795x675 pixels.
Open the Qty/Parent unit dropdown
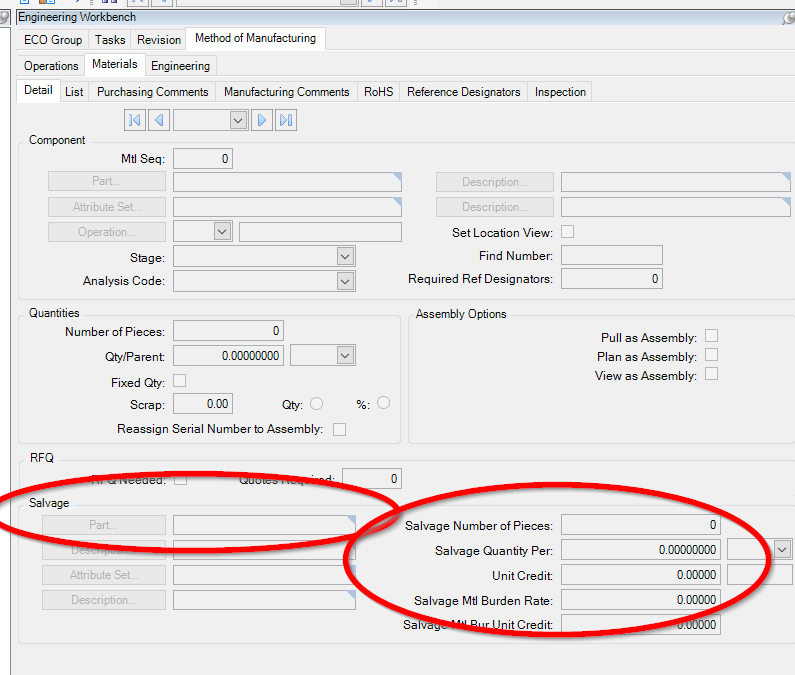pos(345,356)
